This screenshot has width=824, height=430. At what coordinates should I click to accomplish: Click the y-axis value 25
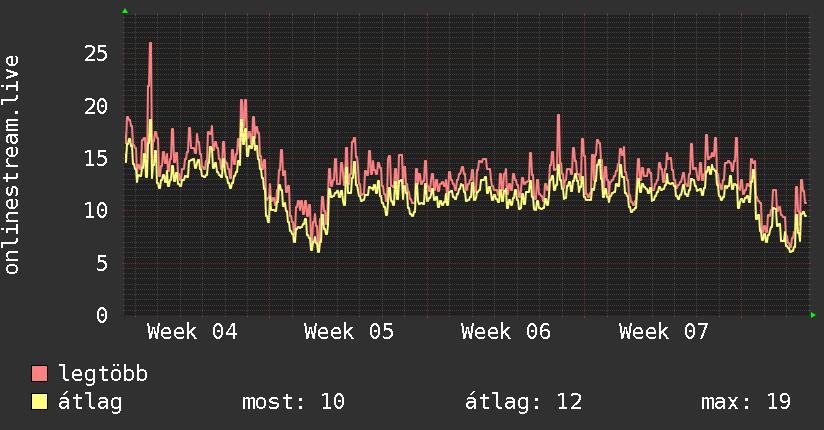coord(96,53)
